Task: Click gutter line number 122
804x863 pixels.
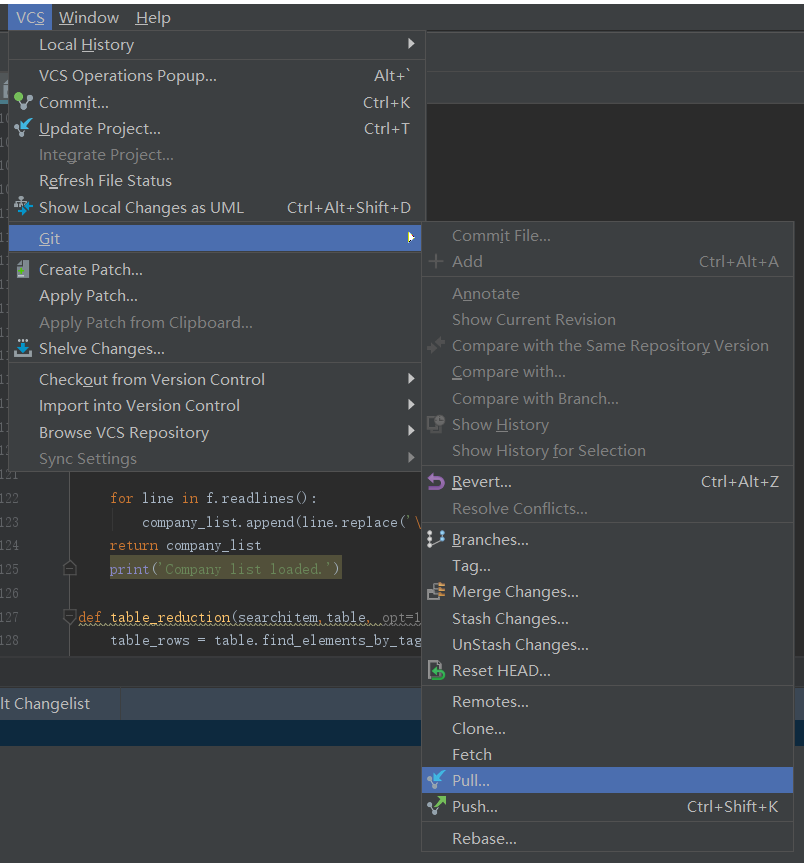Action: point(9,499)
